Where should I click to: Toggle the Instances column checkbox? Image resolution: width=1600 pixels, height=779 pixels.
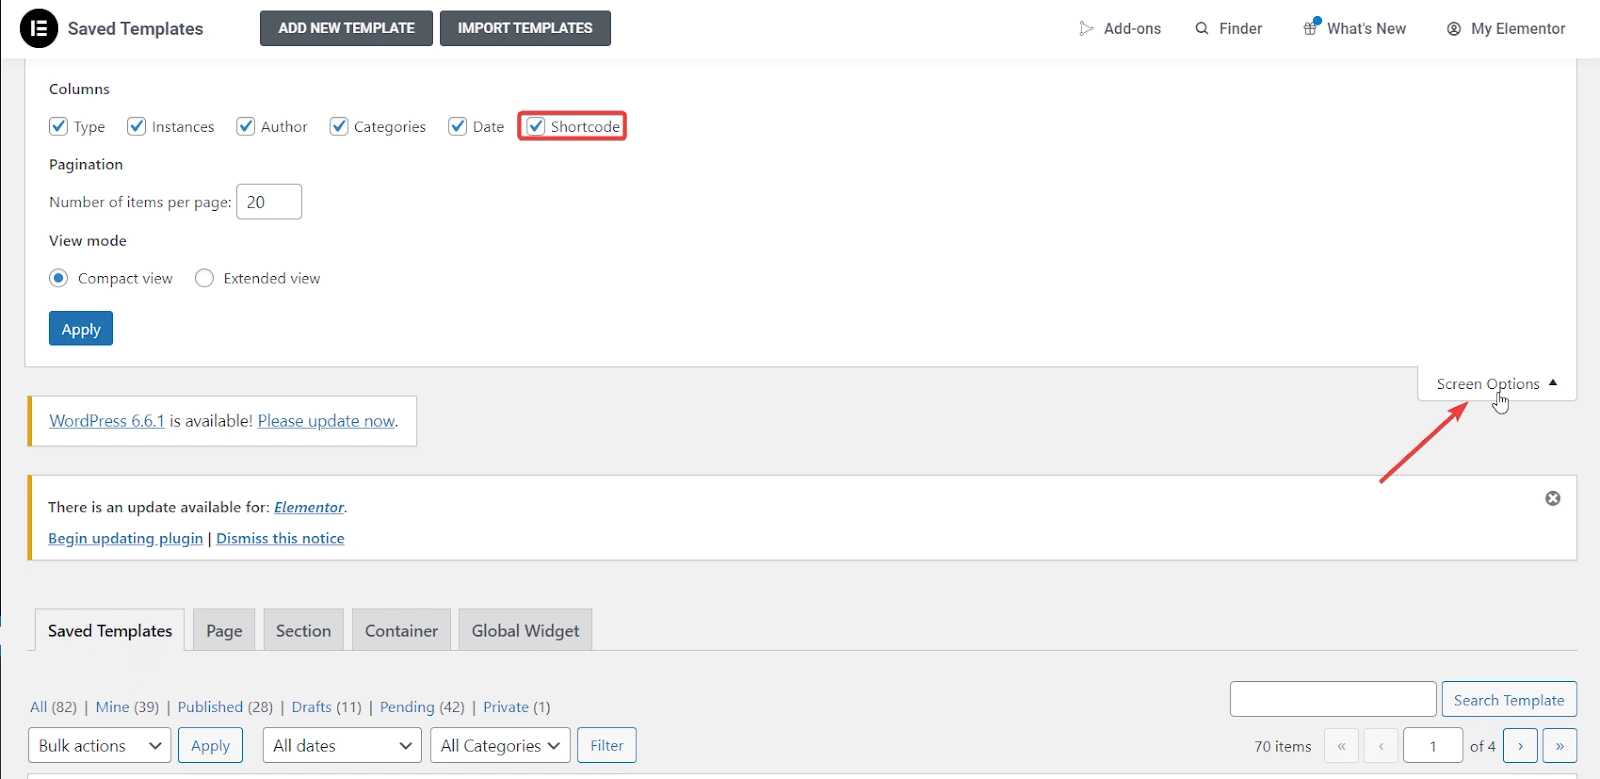[x=137, y=126]
